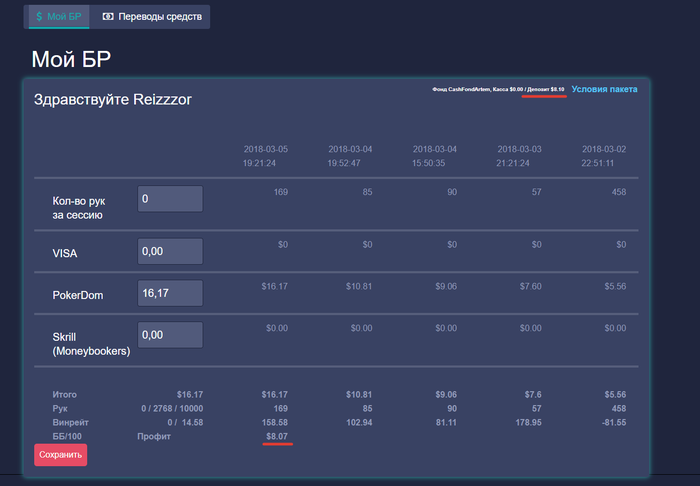Click VISA value $0 for 2018-03-05

pos(283,245)
